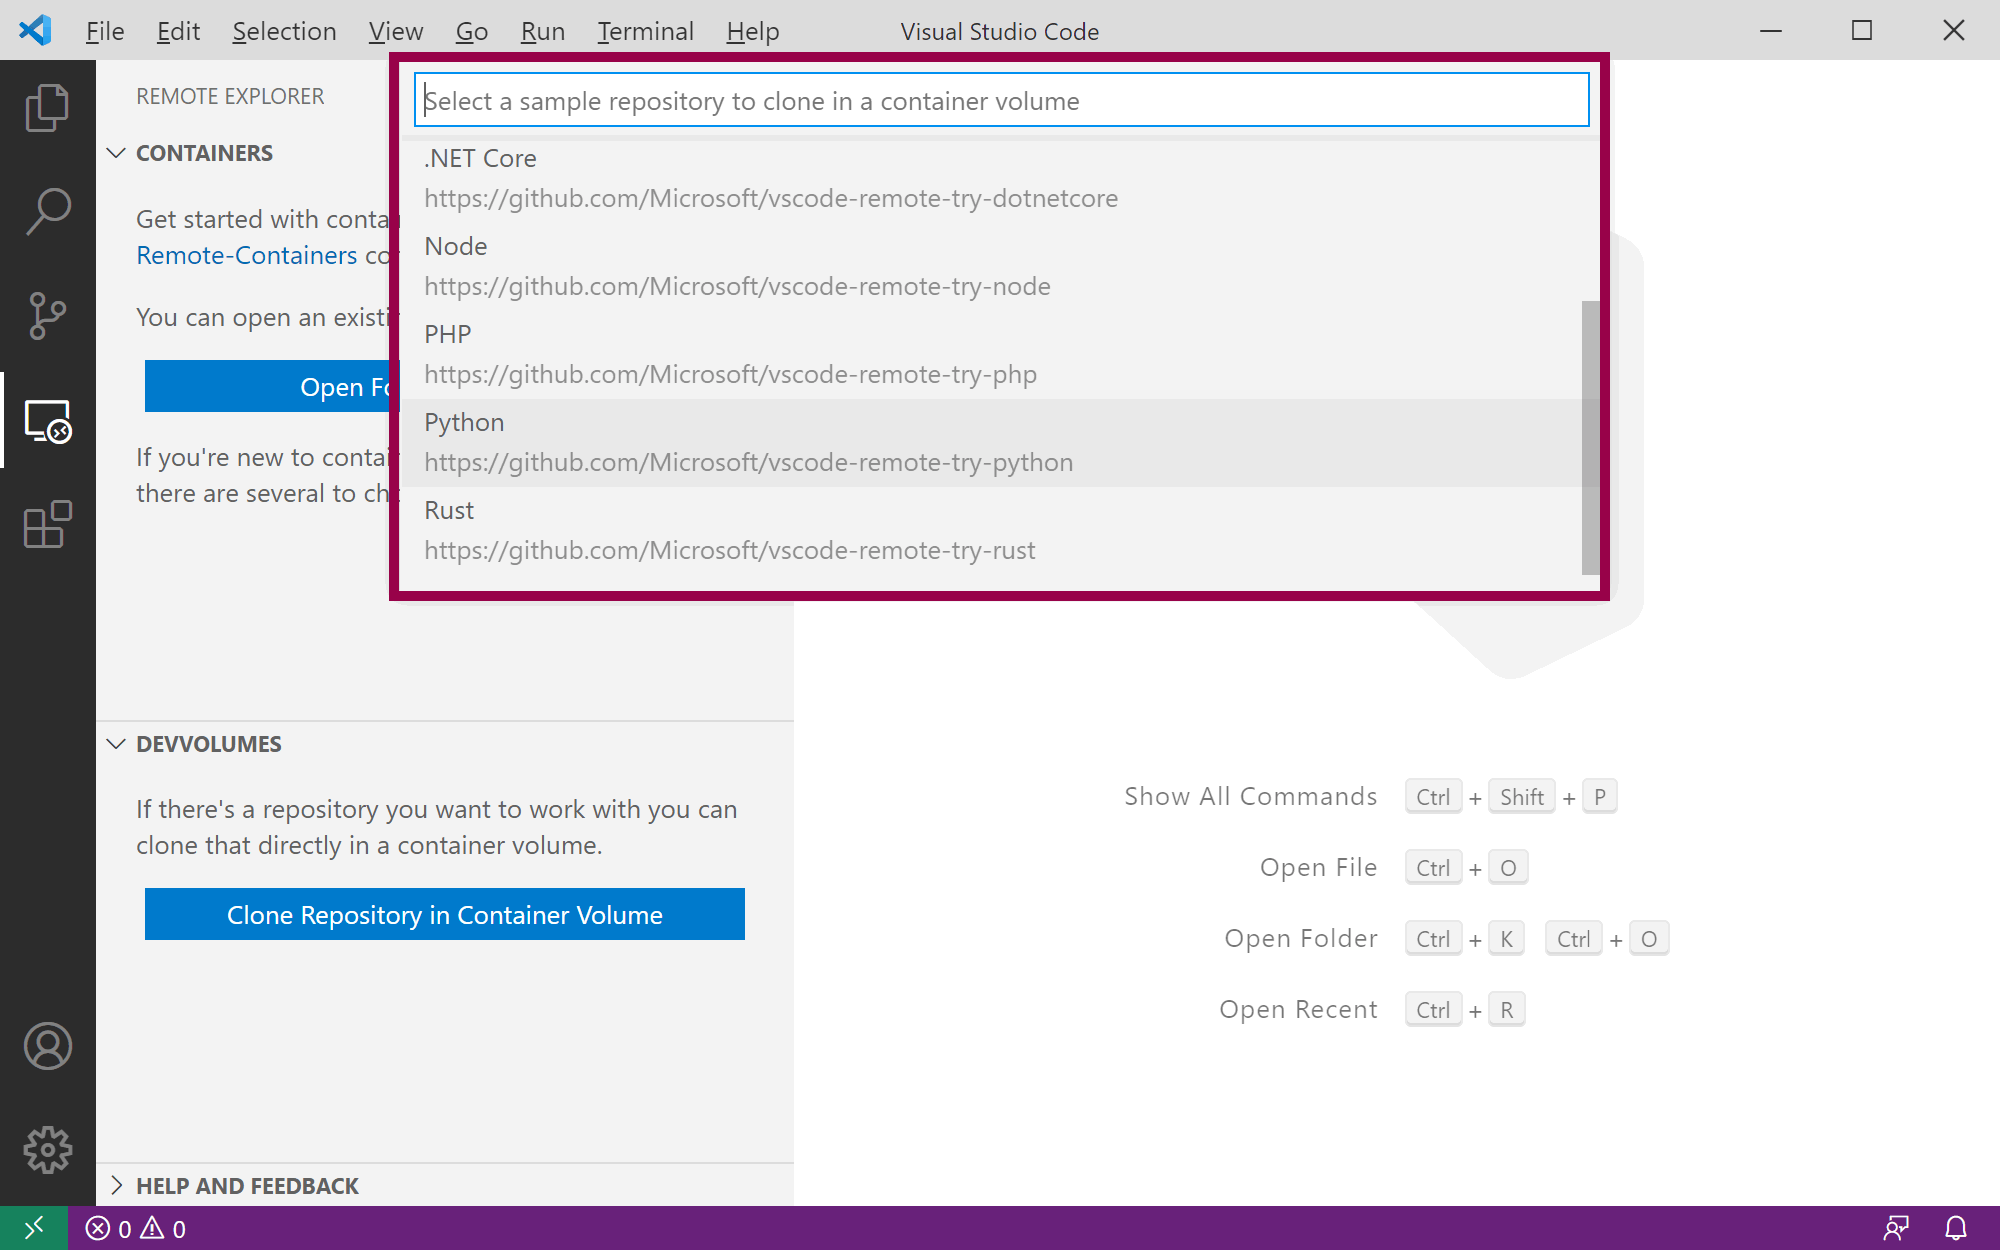Collapse the DEVVOLUMES section
Viewport: 2000px width, 1250px height.
click(208, 744)
